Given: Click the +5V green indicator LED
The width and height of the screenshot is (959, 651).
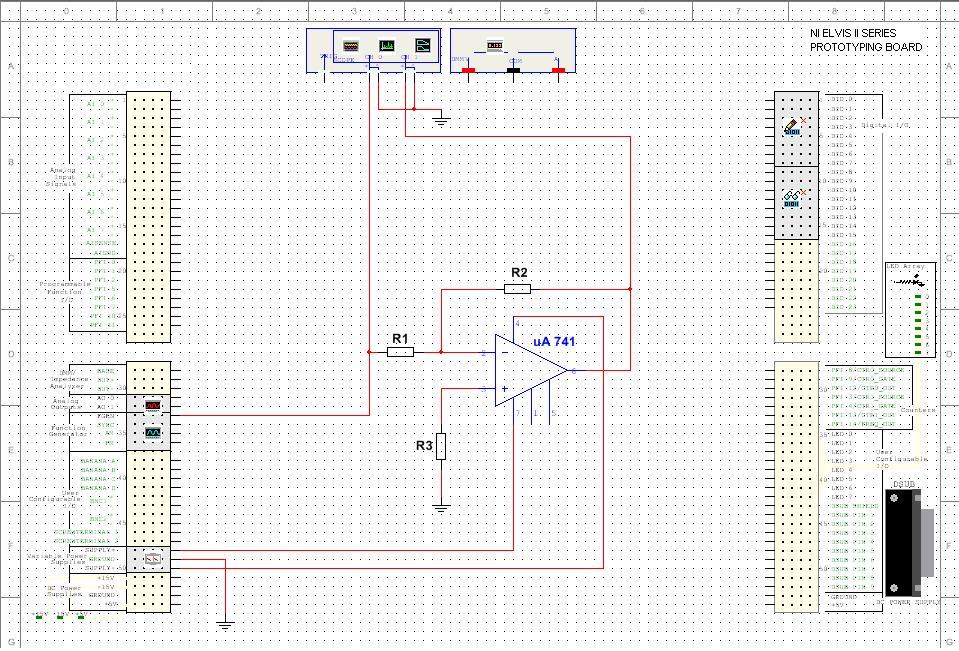Looking at the screenshot, I should 81,618.
